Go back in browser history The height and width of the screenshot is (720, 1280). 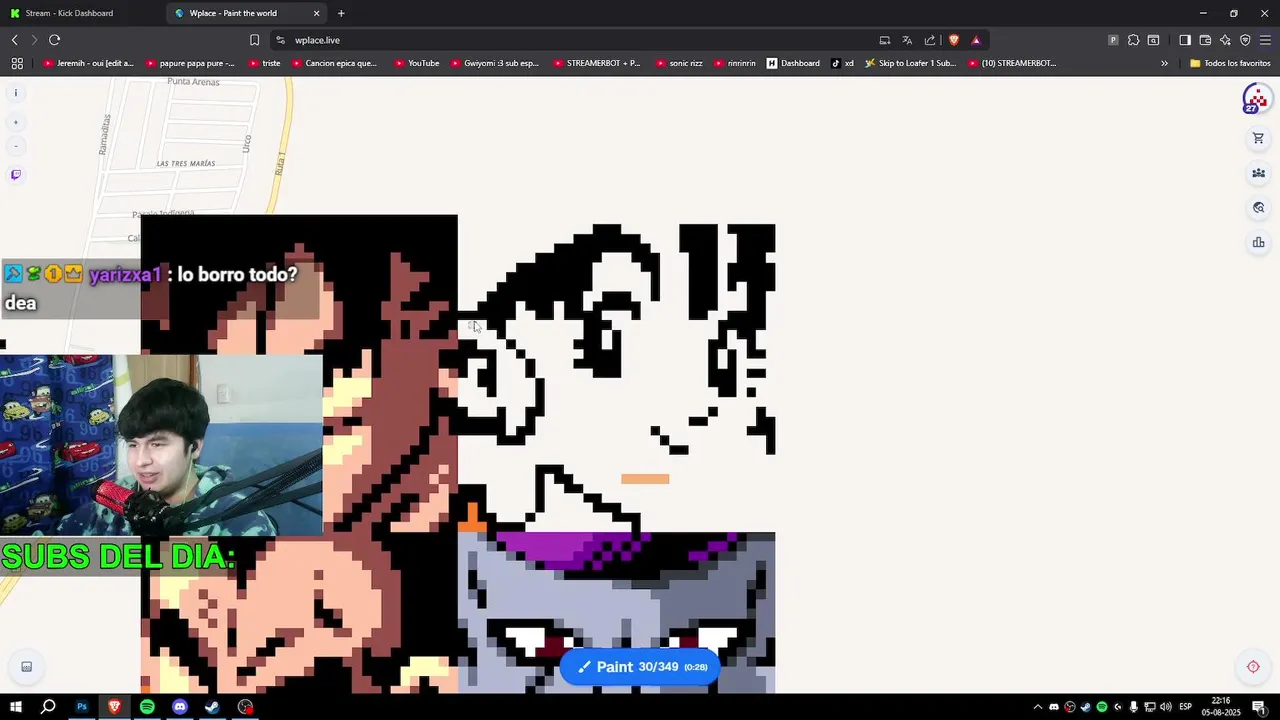pyautogui.click(x=15, y=40)
